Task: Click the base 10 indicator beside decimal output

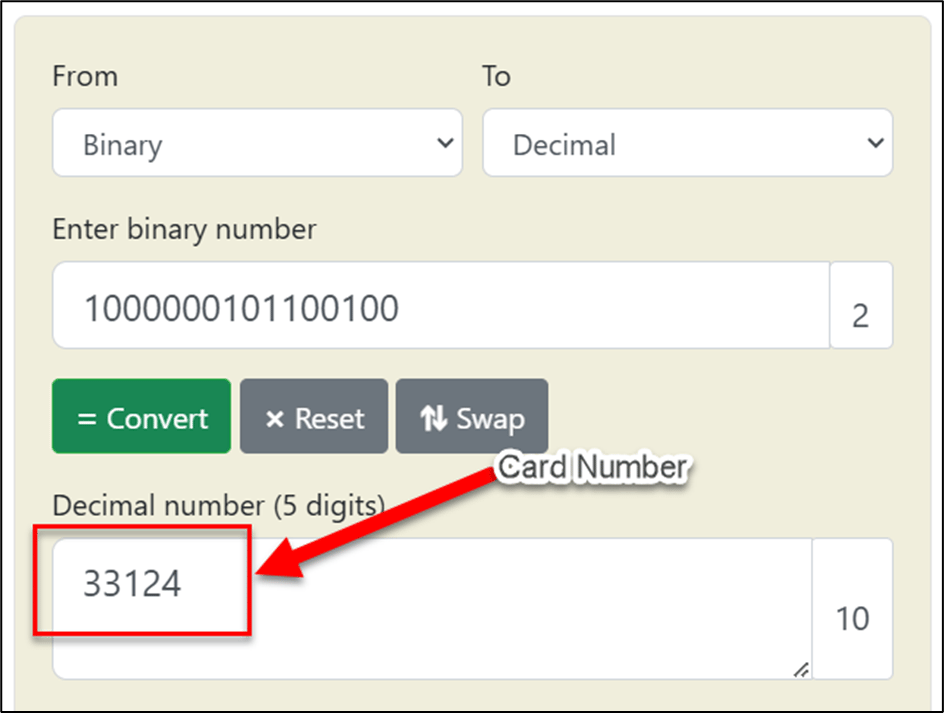Action: point(852,609)
